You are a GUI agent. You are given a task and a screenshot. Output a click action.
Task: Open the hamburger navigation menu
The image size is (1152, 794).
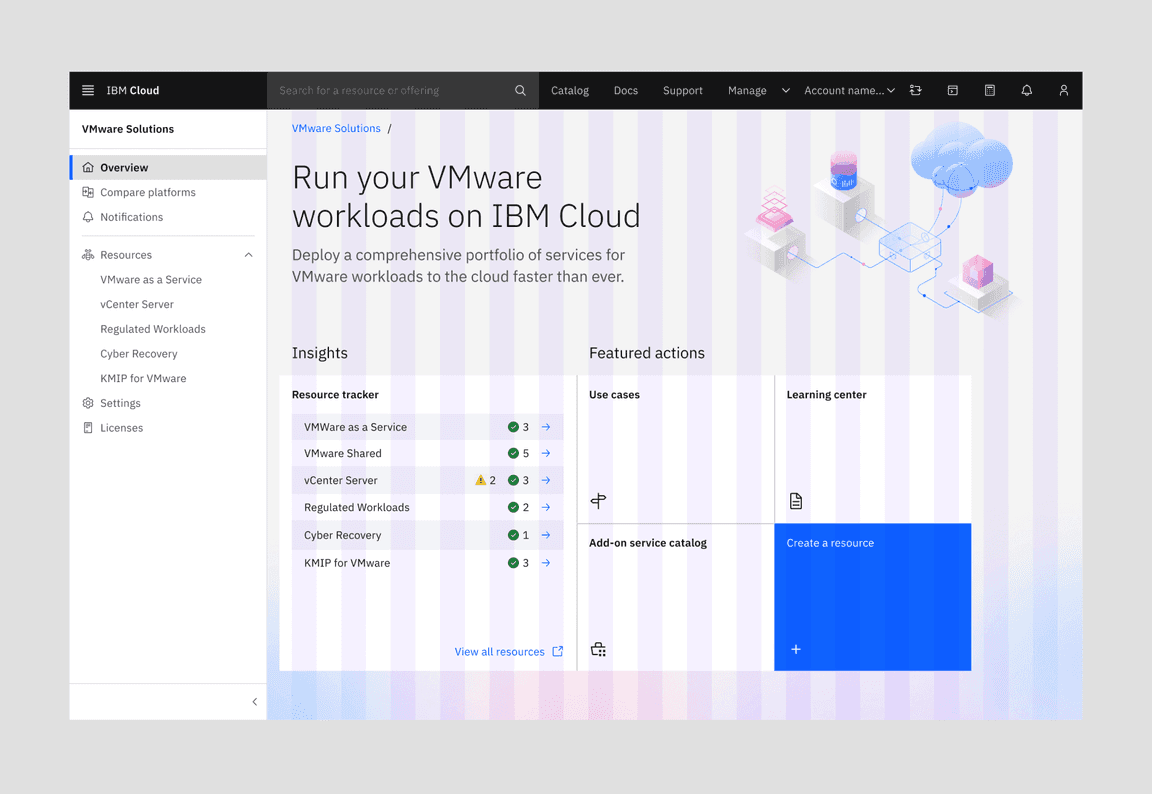pyautogui.click(x=88, y=90)
